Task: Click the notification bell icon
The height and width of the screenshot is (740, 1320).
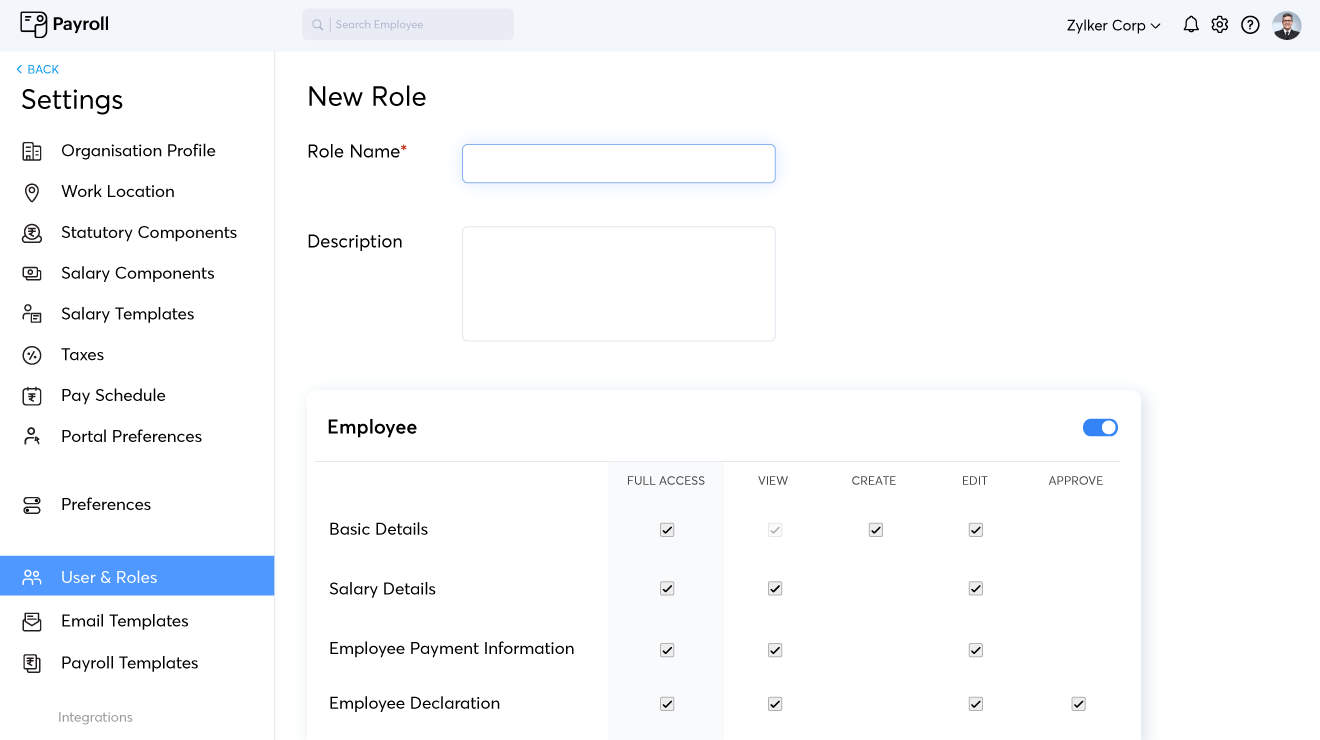Action: (1191, 24)
